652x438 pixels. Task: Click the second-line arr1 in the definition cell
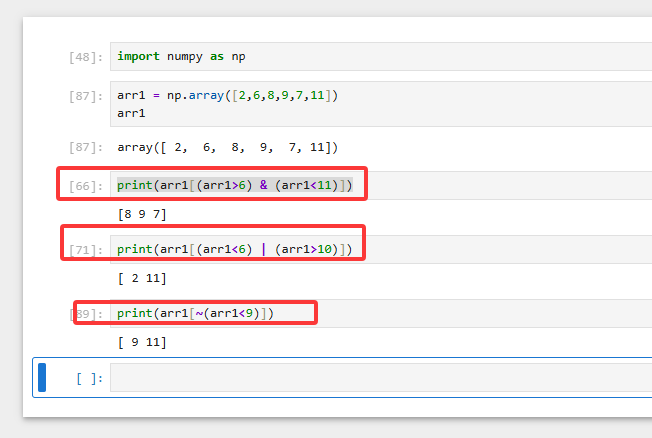[x=131, y=113]
